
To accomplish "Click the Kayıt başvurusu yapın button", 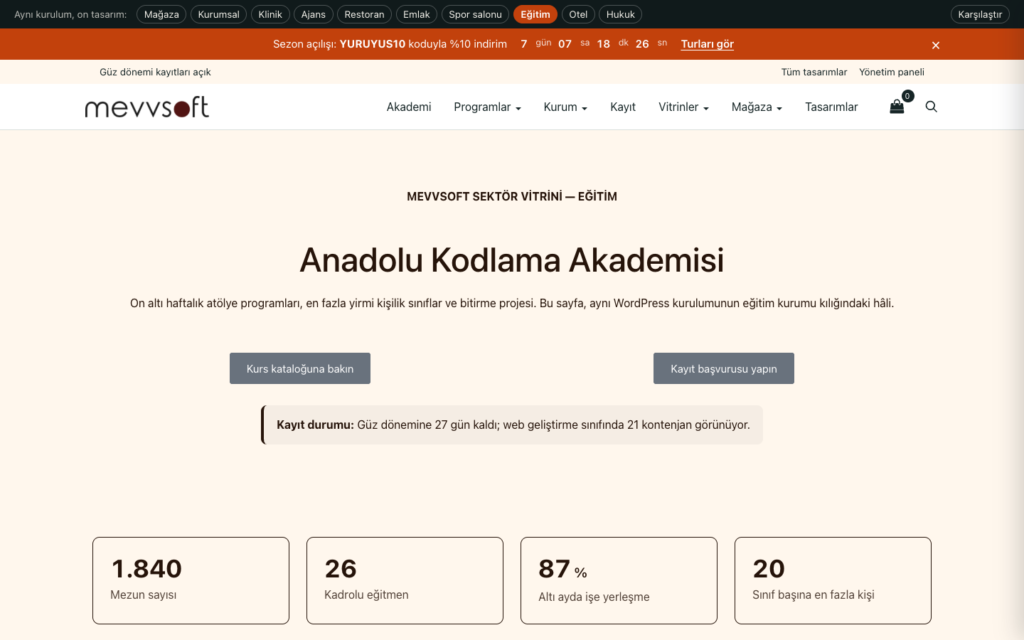I will pyautogui.click(x=724, y=368).
